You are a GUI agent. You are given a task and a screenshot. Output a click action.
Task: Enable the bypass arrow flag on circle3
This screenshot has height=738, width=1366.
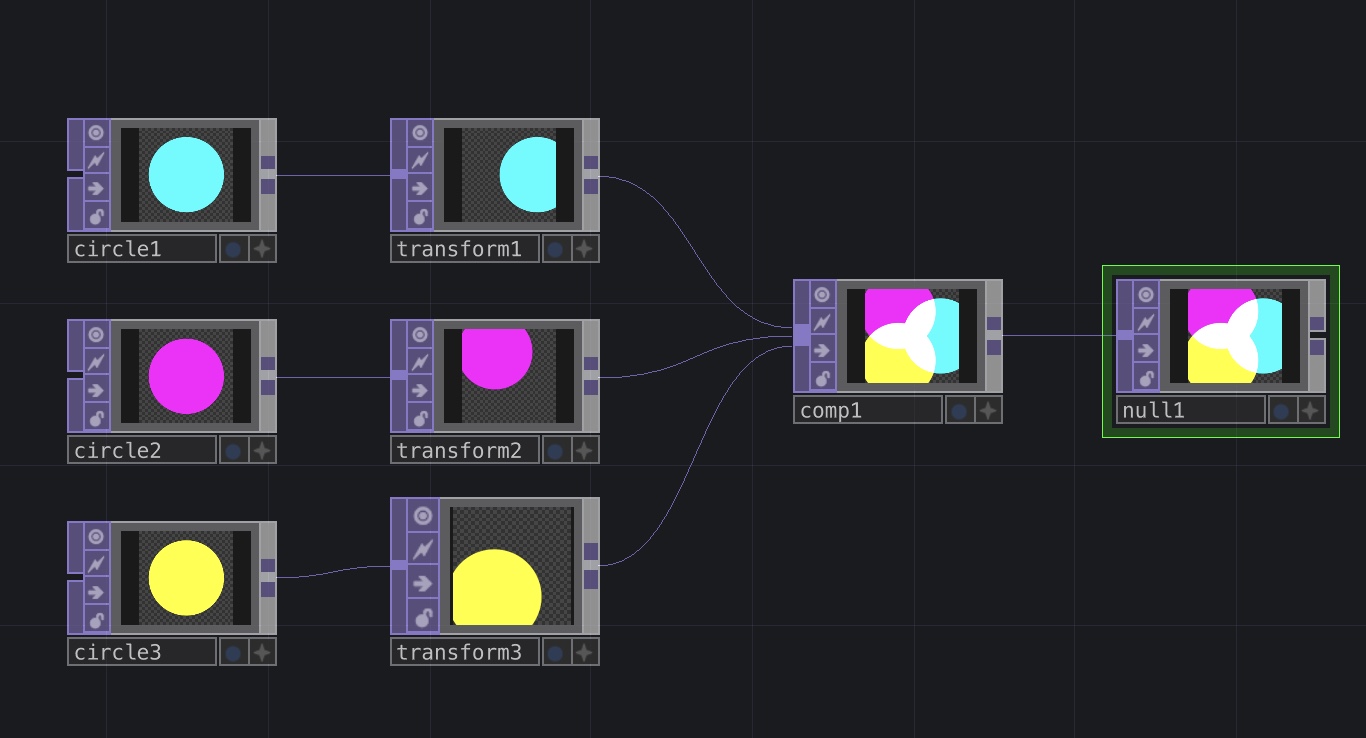tap(97, 592)
